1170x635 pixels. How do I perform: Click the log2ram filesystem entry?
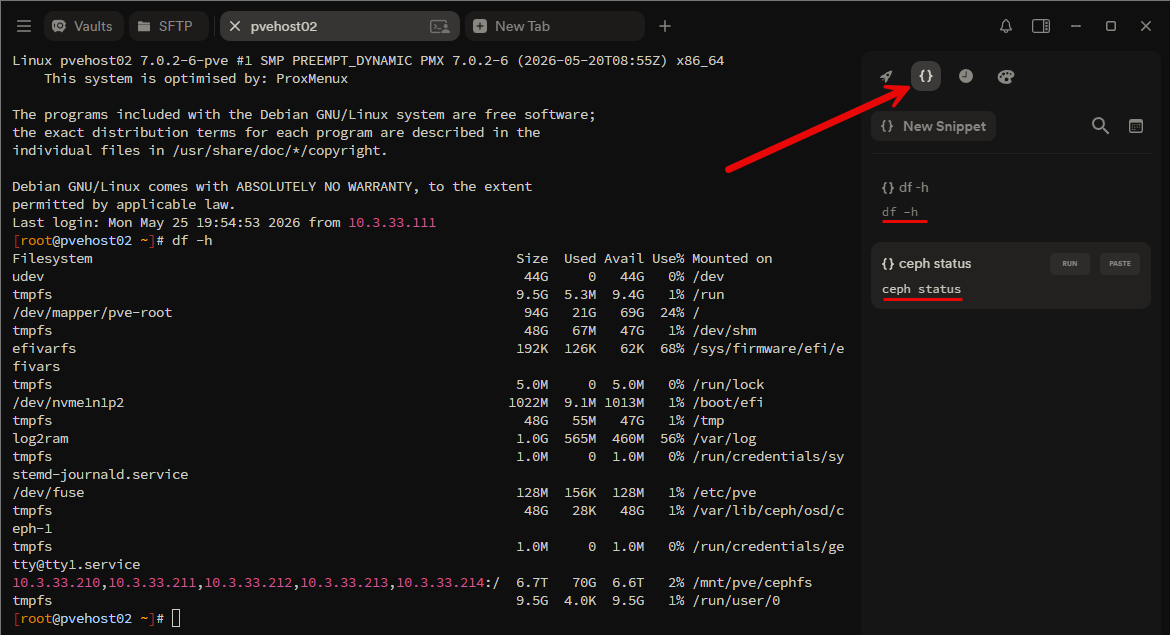pos(40,439)
